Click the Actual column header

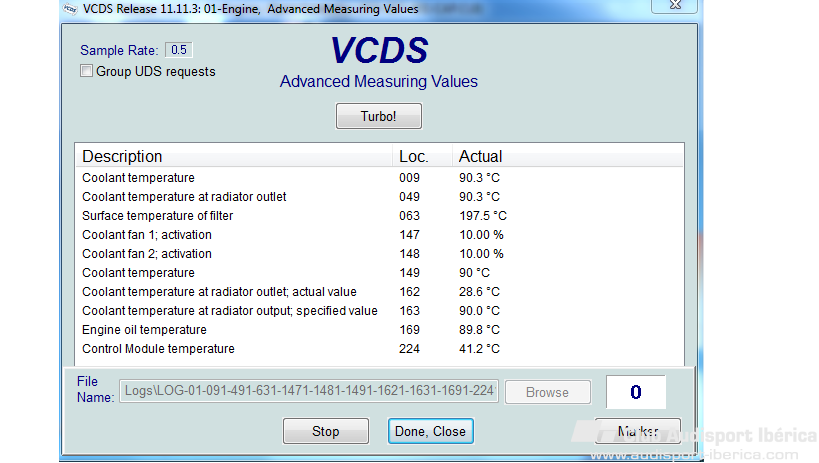[x=567, y=156]
